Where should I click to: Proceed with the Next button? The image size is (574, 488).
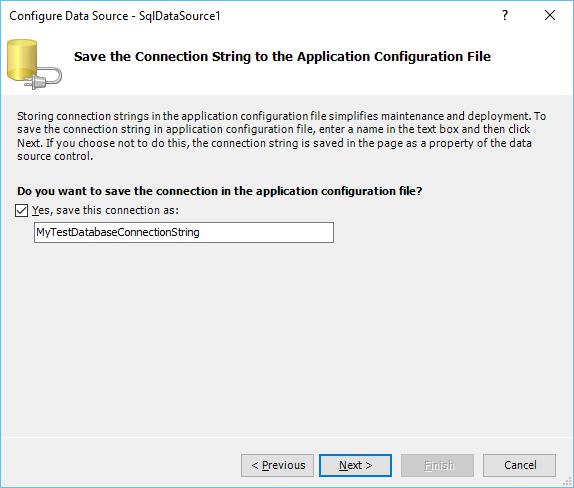point(355,465)
